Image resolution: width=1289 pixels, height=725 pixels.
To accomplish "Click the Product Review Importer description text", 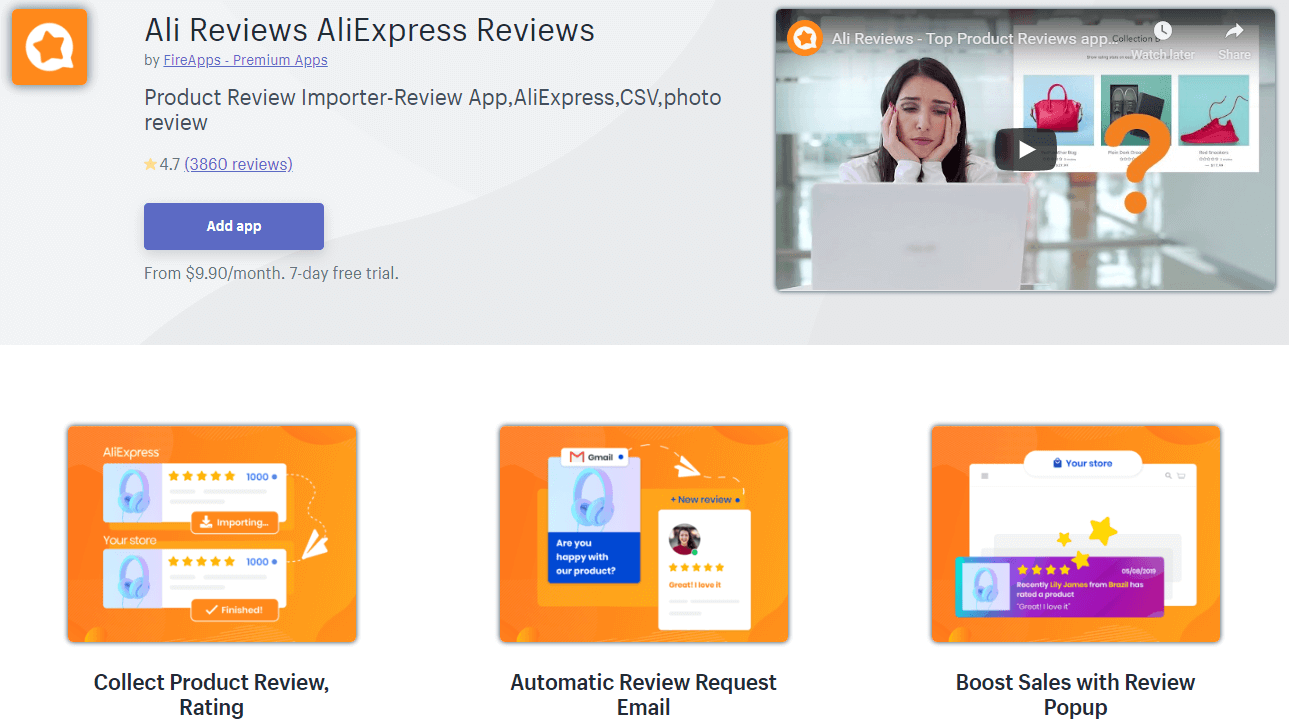I will click(x=433, y=110).
